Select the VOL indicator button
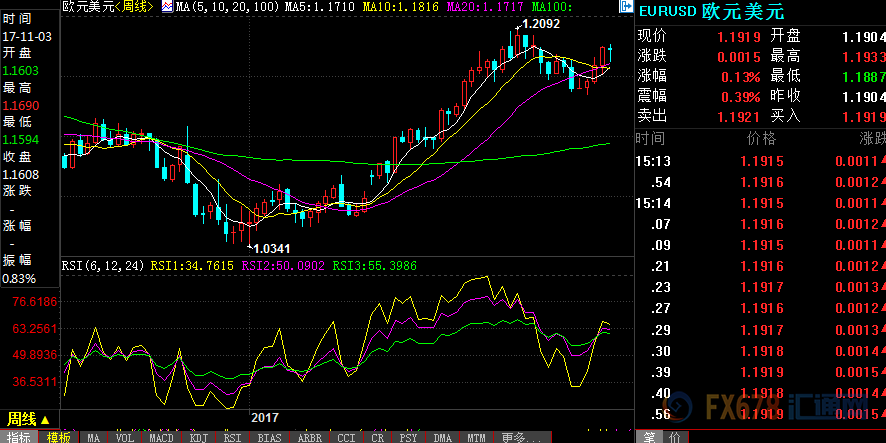This screenshot has width=886, height=443. coord(124,437)
